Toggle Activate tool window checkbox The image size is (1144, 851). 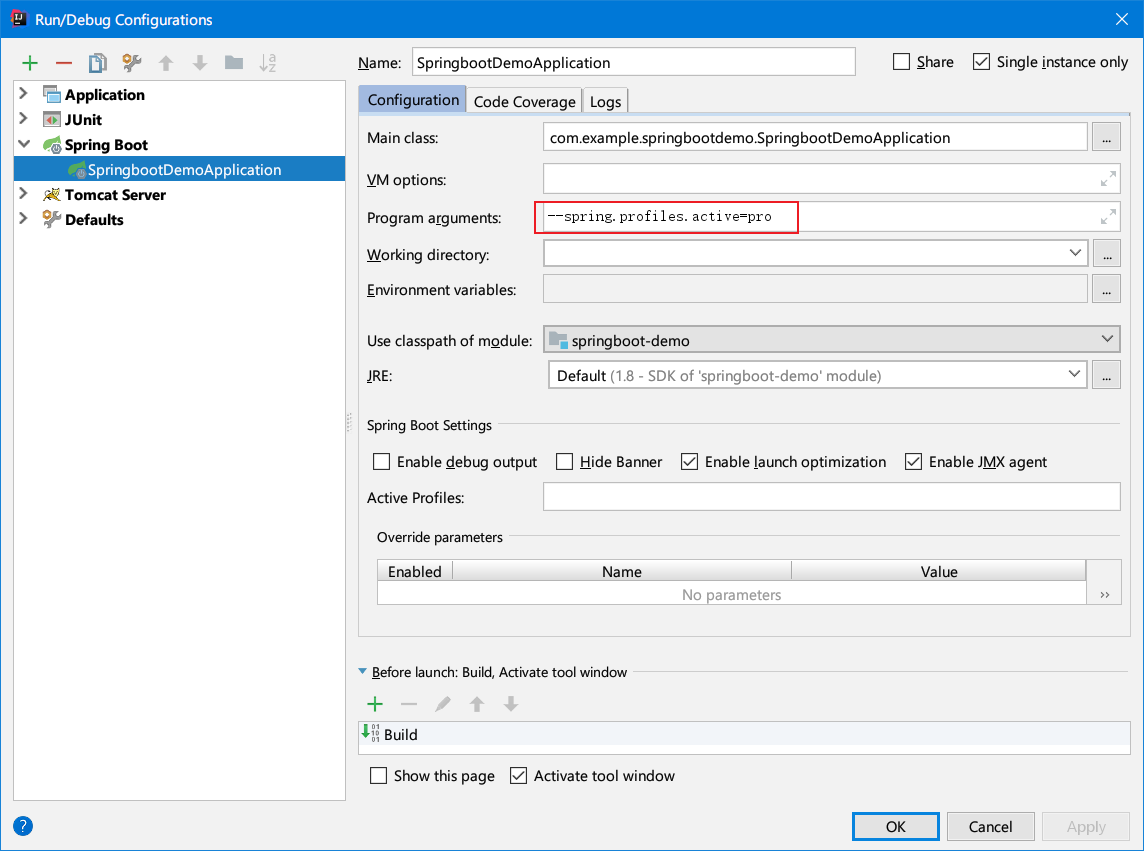pyautogui.click(x=518, y=776)
